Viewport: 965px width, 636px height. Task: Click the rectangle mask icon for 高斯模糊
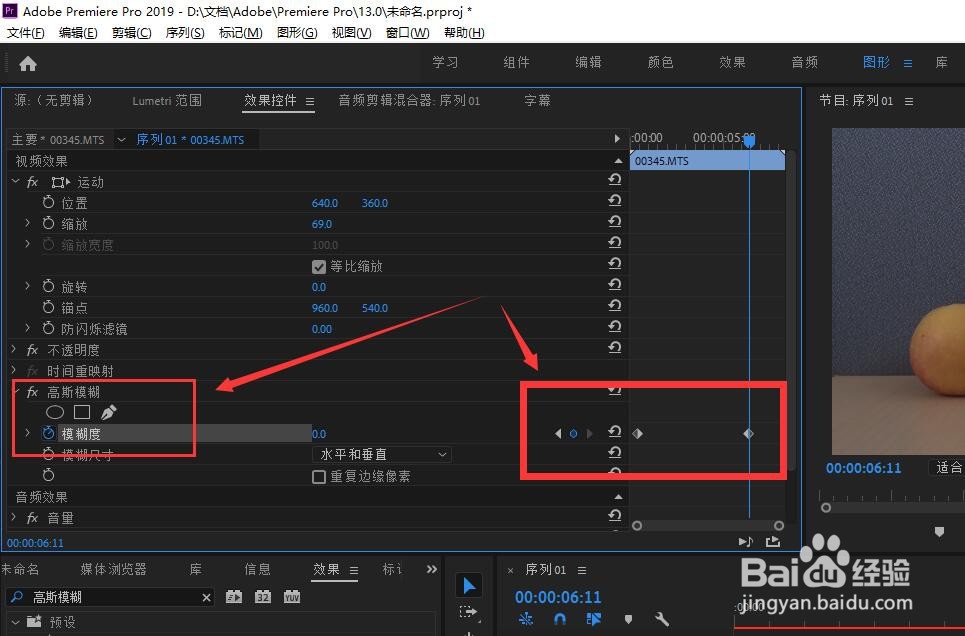click(82, 411)
